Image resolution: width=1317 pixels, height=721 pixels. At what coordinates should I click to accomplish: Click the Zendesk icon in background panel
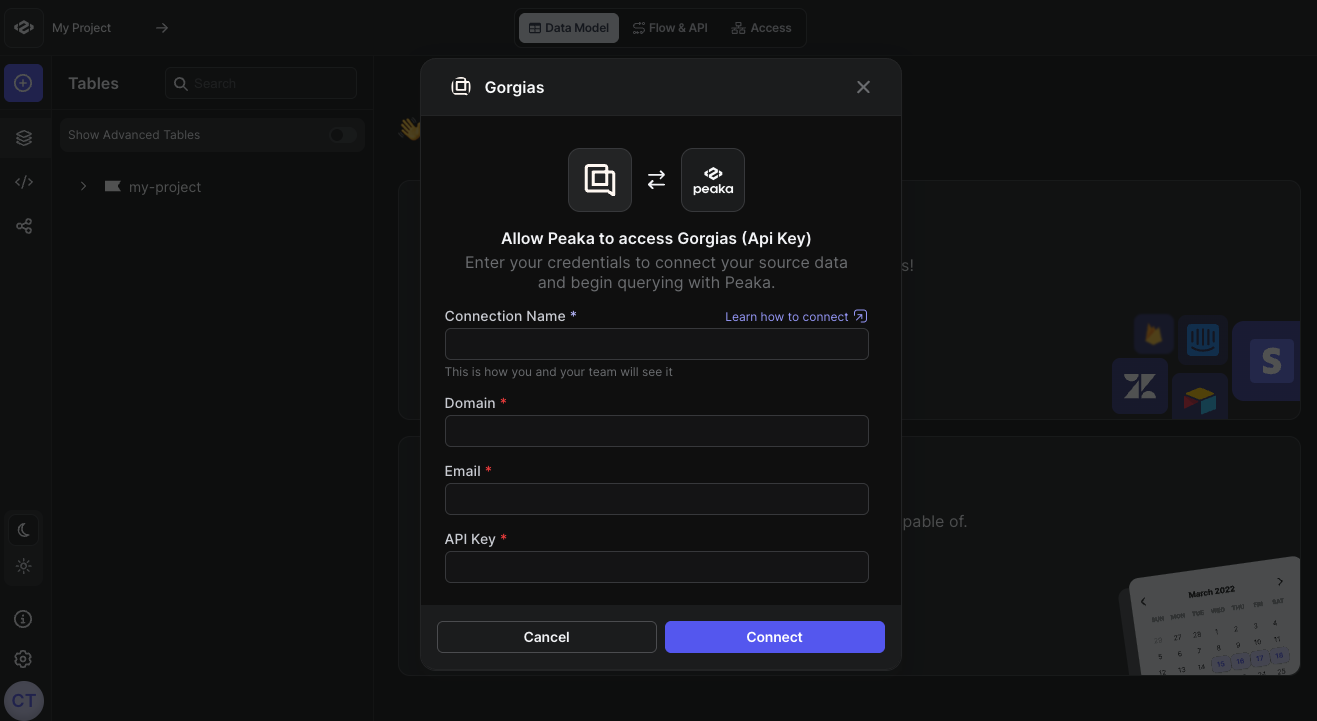pyautogui.click(x=1140, y=386)
